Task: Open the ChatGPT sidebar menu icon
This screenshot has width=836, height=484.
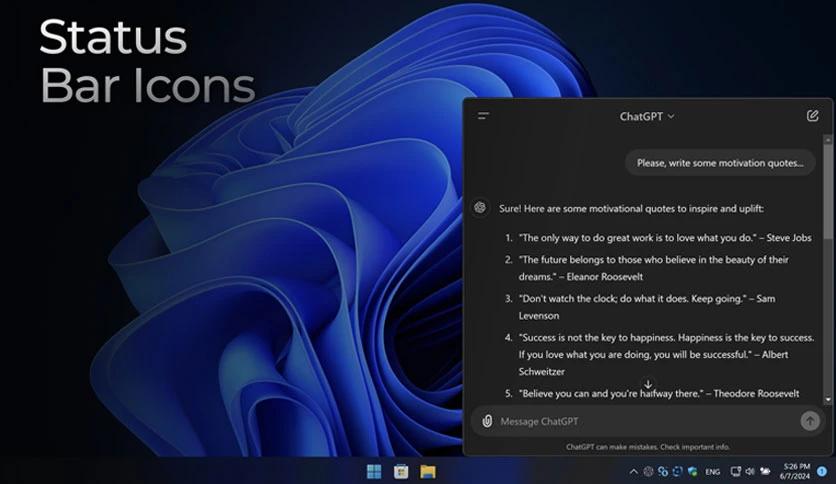Action: click(483, 116)
